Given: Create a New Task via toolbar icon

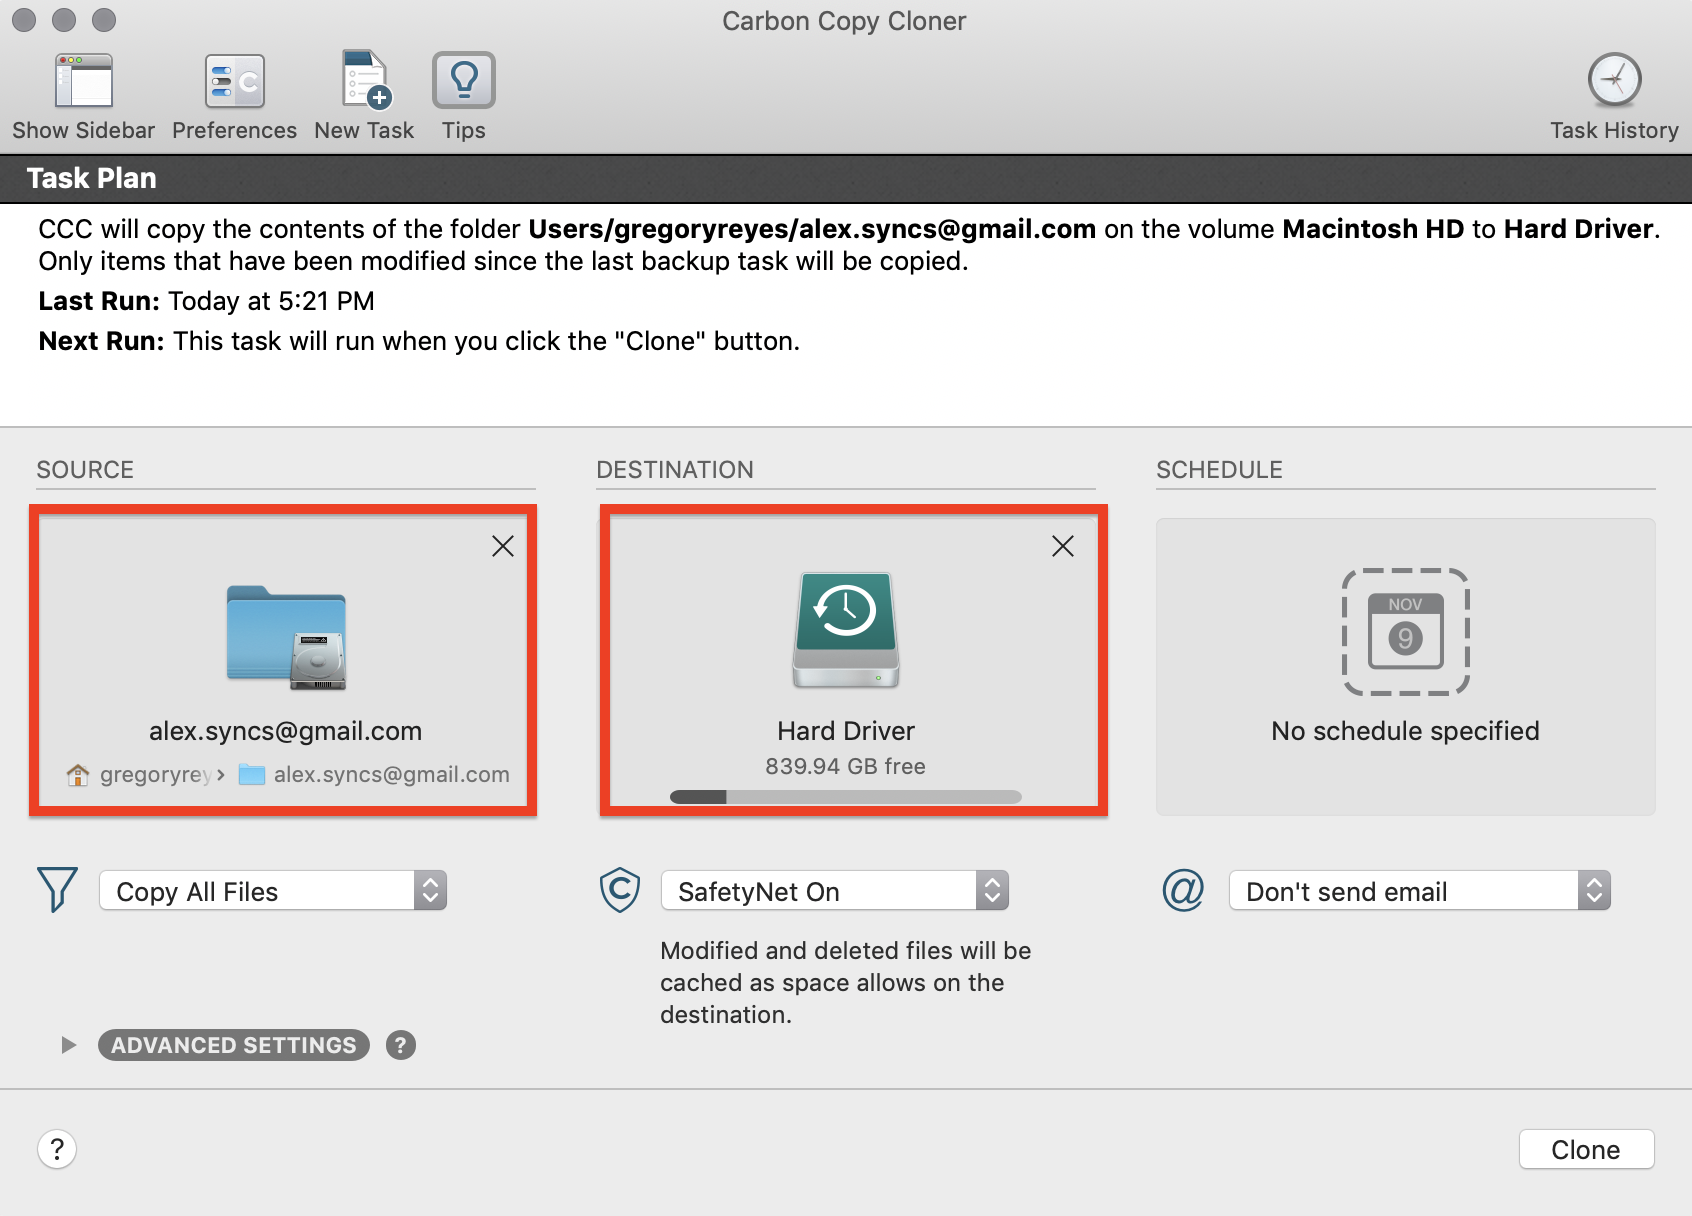Looking at the screenshot, I should pos(365,79).
